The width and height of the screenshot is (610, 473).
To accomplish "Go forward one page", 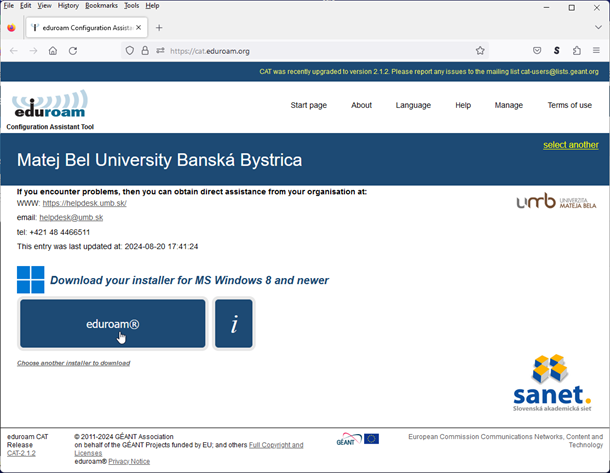I will (x=33, y=51).
